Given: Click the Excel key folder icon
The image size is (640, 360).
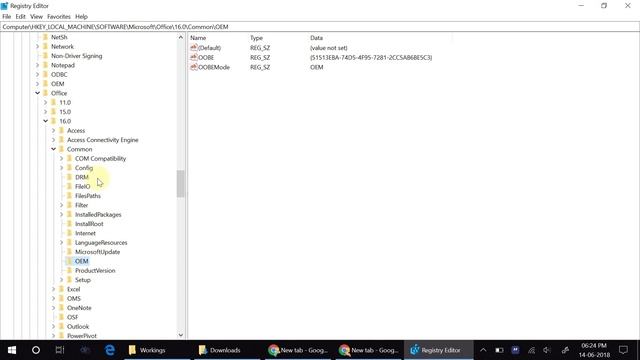Looking at the screenshot, I should click(62, 289).
